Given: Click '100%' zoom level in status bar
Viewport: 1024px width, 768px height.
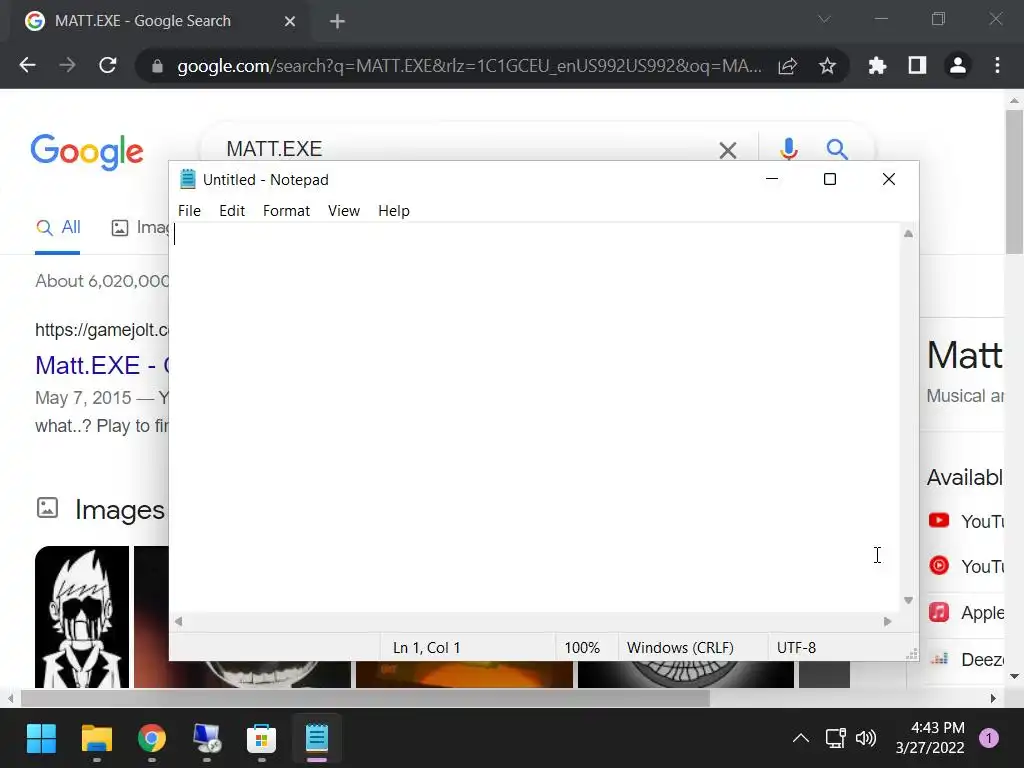Looking at the screenshot, I should click(582, 648).
